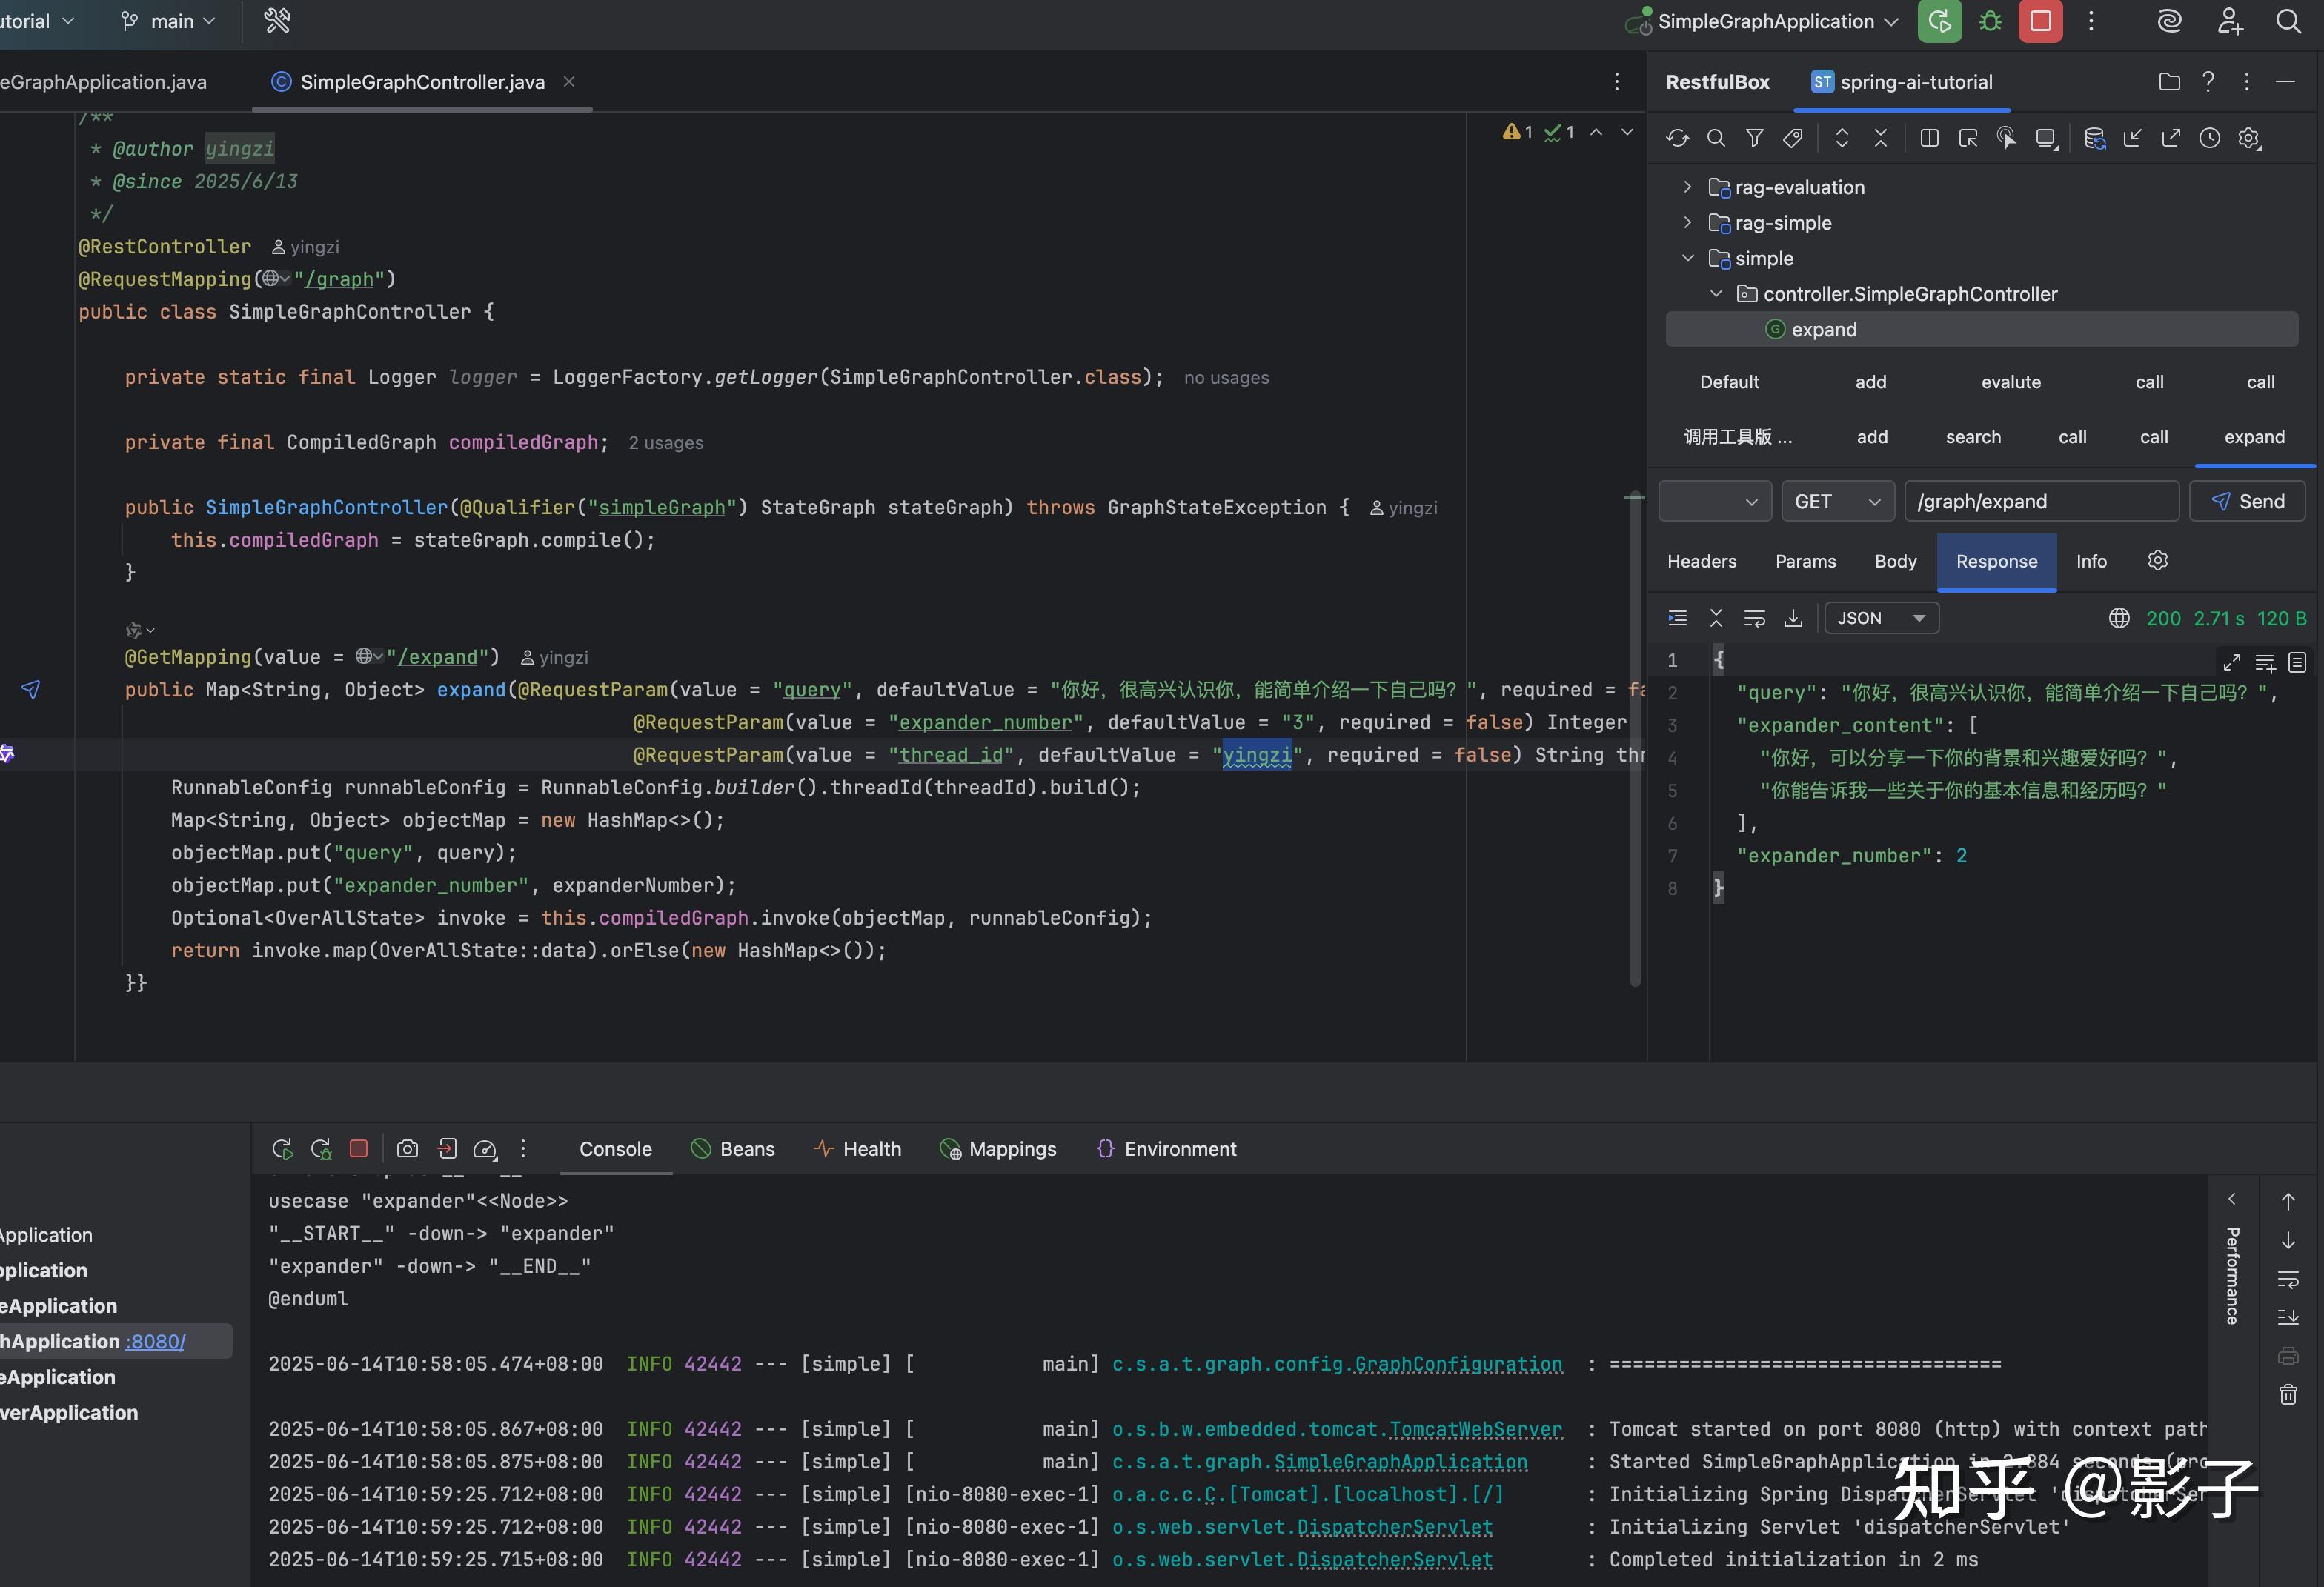Switch to the Params tab
The image size is (2324, 1587).
pyautogui.click(x=1805, y=561)
